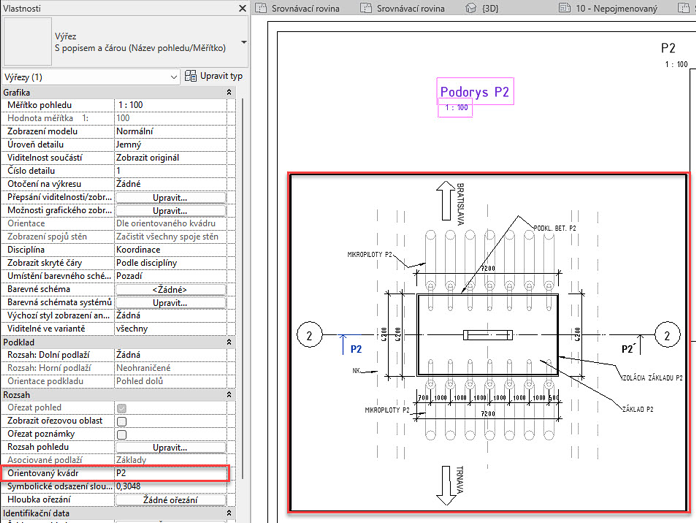Open the viewport type selector dropdown
This screenshot has height=523, width=696.
tap(244, 43)
